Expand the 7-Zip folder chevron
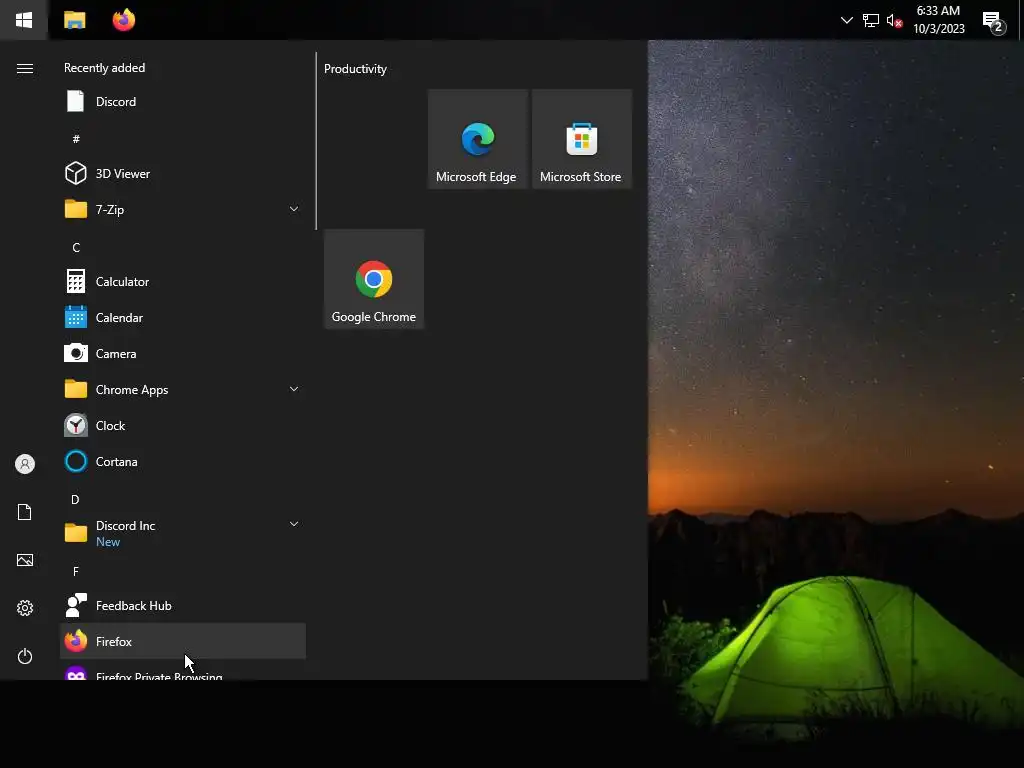1024x768 pixels. (x=294, y=209)
